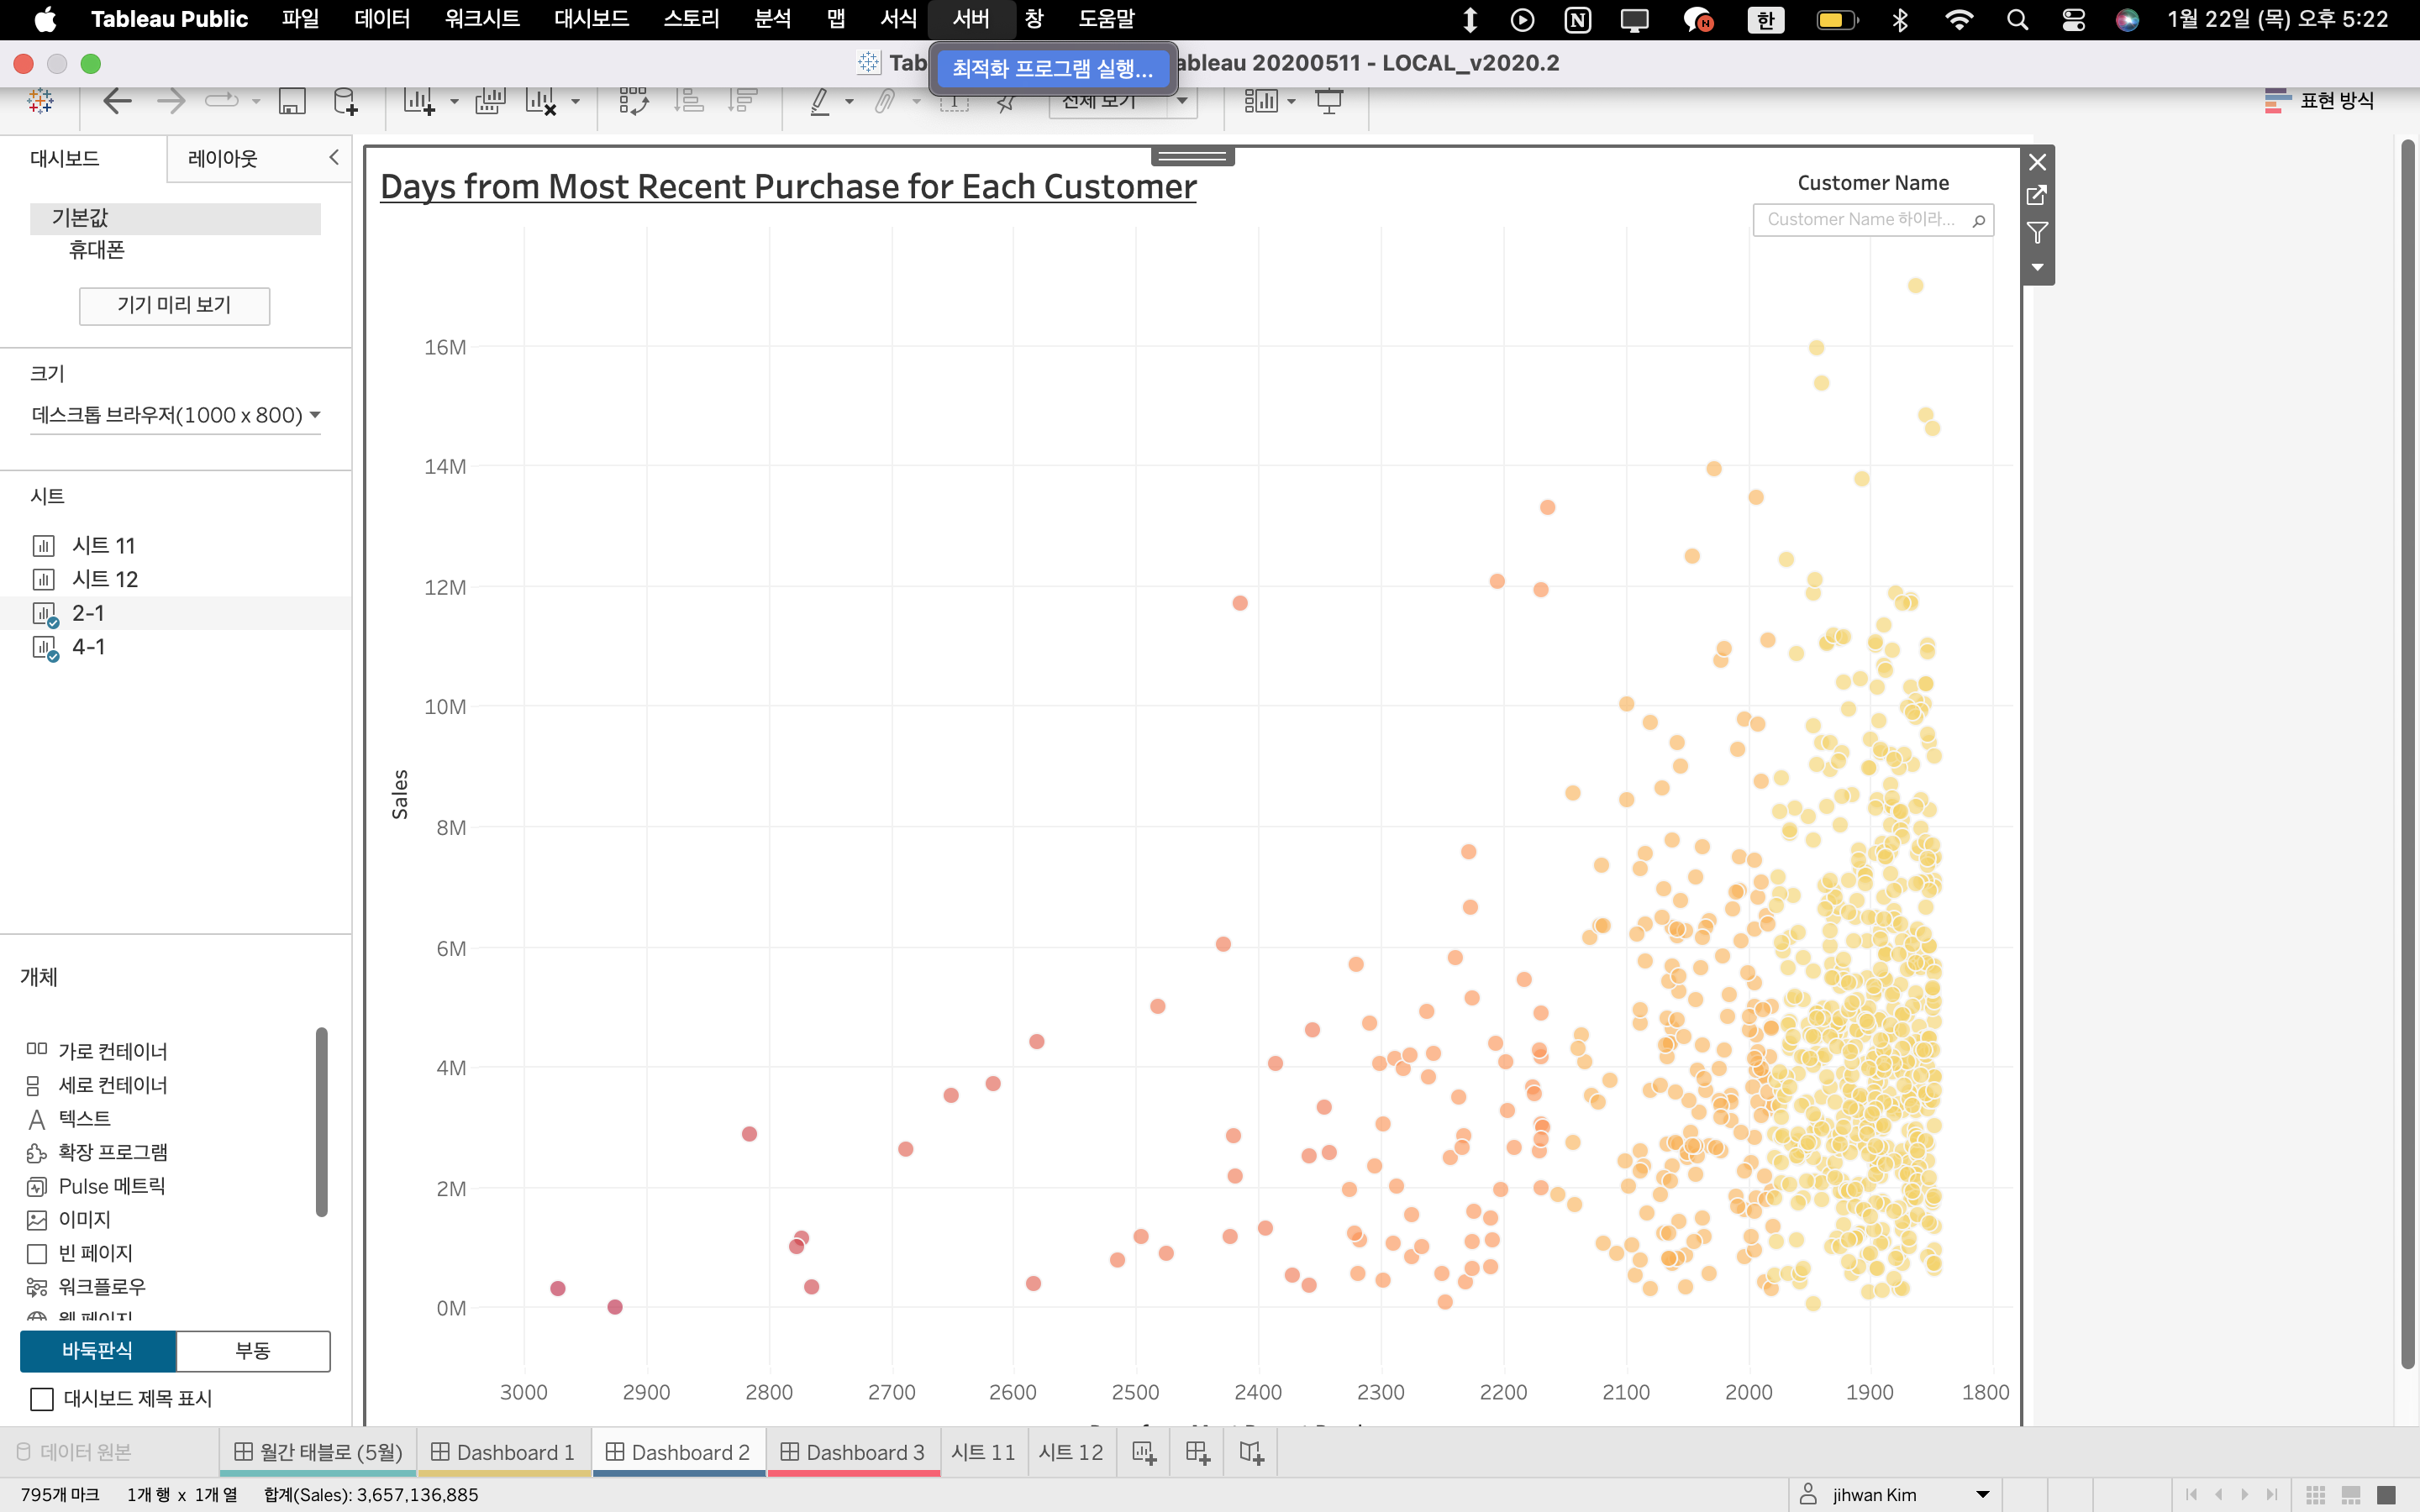Switch to the Dashboard 3 tab
Image resolution: width=2420 pixels, height=1512 pixels.
(x=853, y=1452)
